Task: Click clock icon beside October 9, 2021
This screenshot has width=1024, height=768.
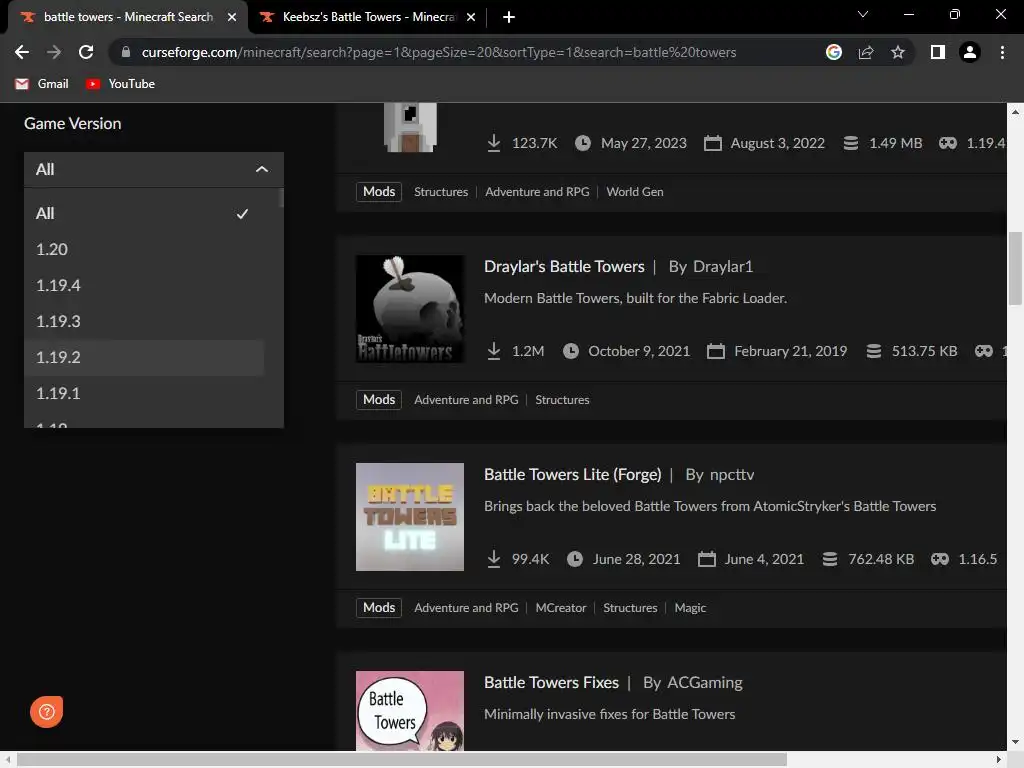Action: coord(571,351)
